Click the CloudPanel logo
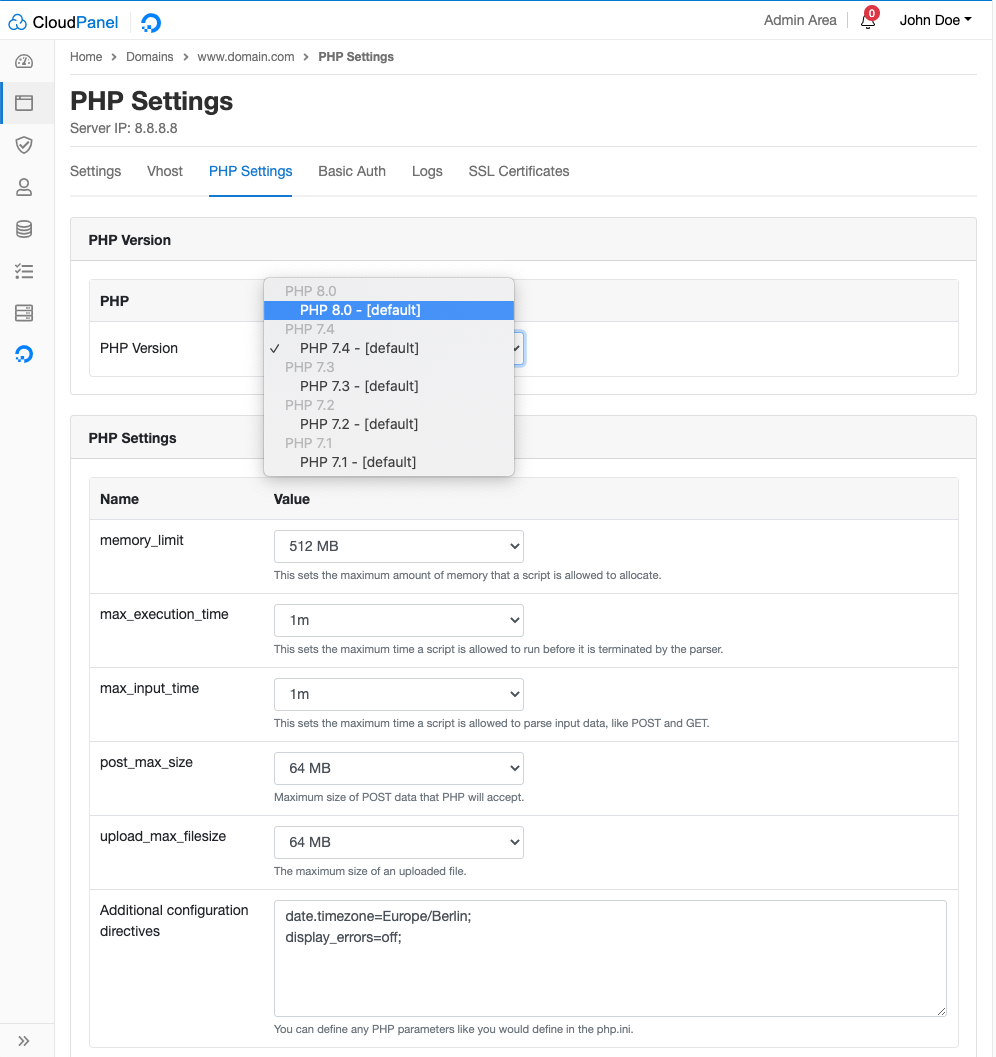Image resolution: width=996 pixels, height=1057 pixels. [x=63, y=22]
